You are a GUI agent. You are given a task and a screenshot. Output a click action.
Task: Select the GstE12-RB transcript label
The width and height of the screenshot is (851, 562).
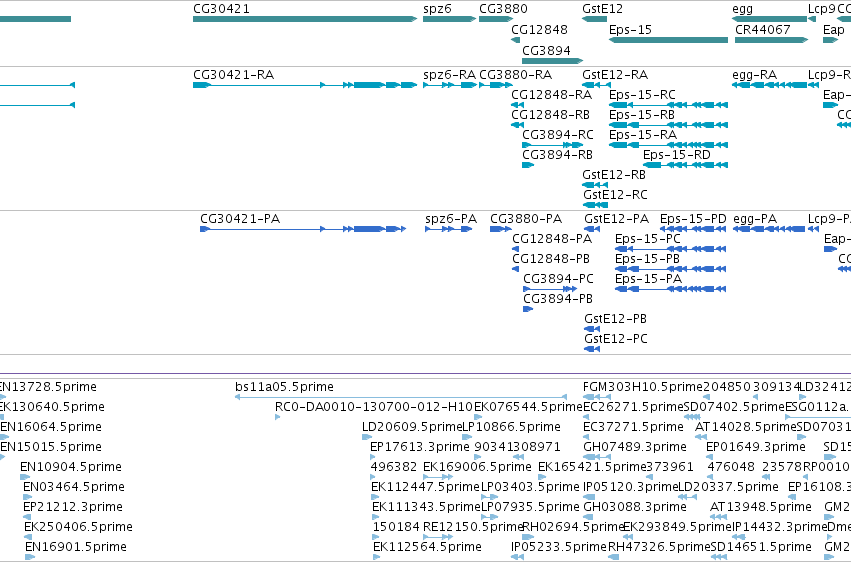tap(614, 175)
